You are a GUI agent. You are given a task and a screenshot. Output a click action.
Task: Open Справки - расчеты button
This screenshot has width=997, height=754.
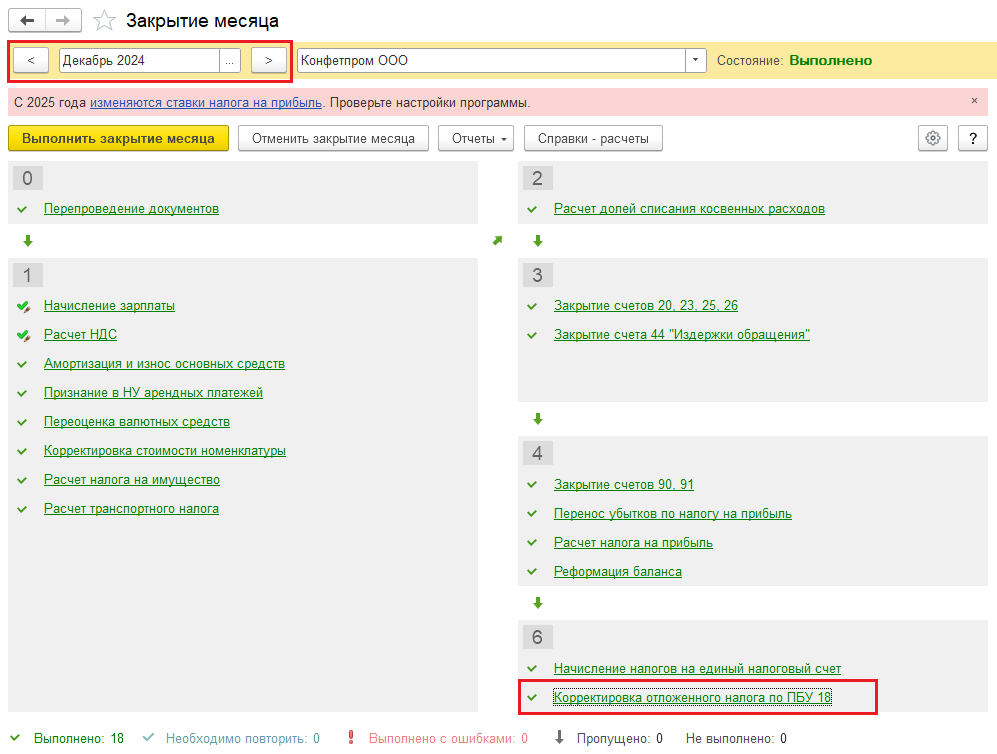point(593,138)
